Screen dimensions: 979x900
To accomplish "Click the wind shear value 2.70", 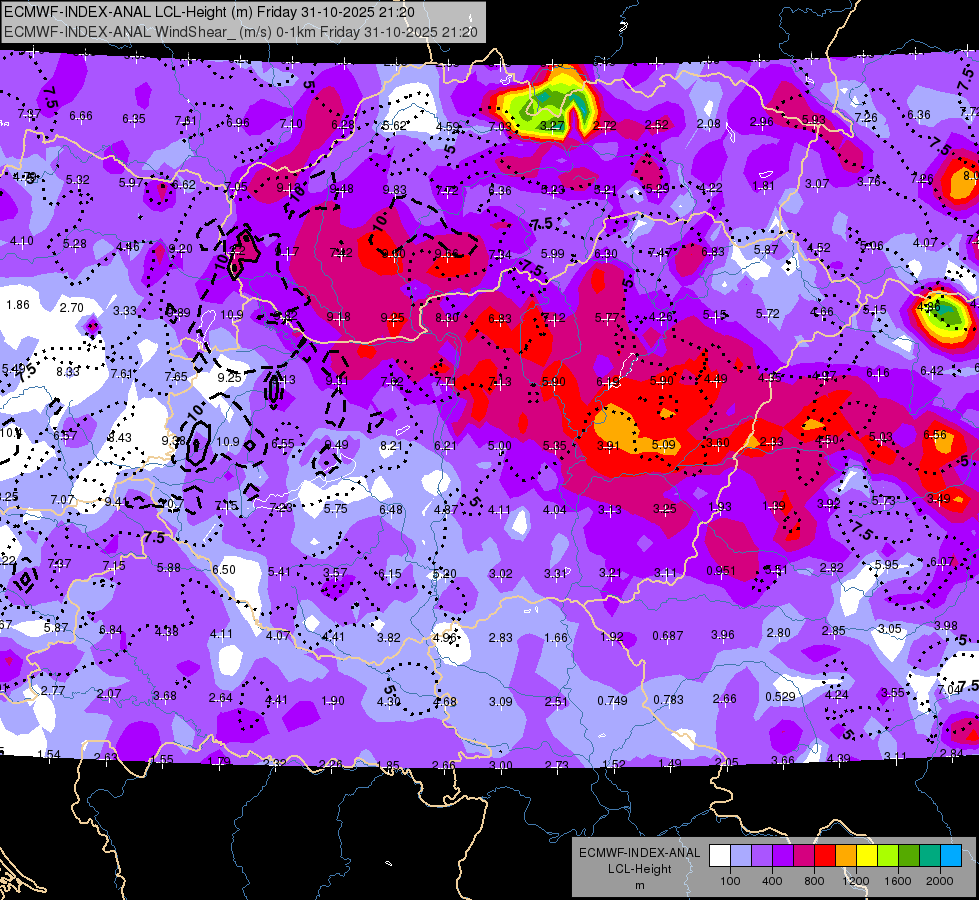I will pos(72,307).
